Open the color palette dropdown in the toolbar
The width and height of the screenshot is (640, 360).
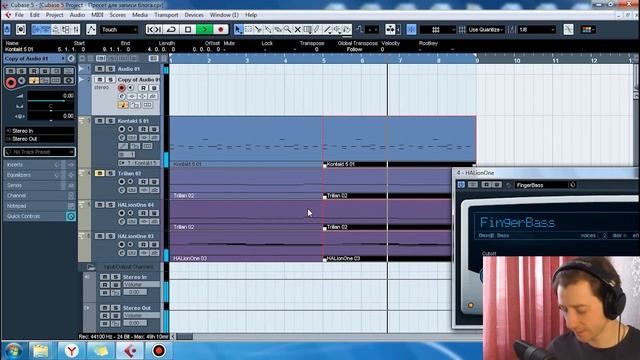(588, 29)
